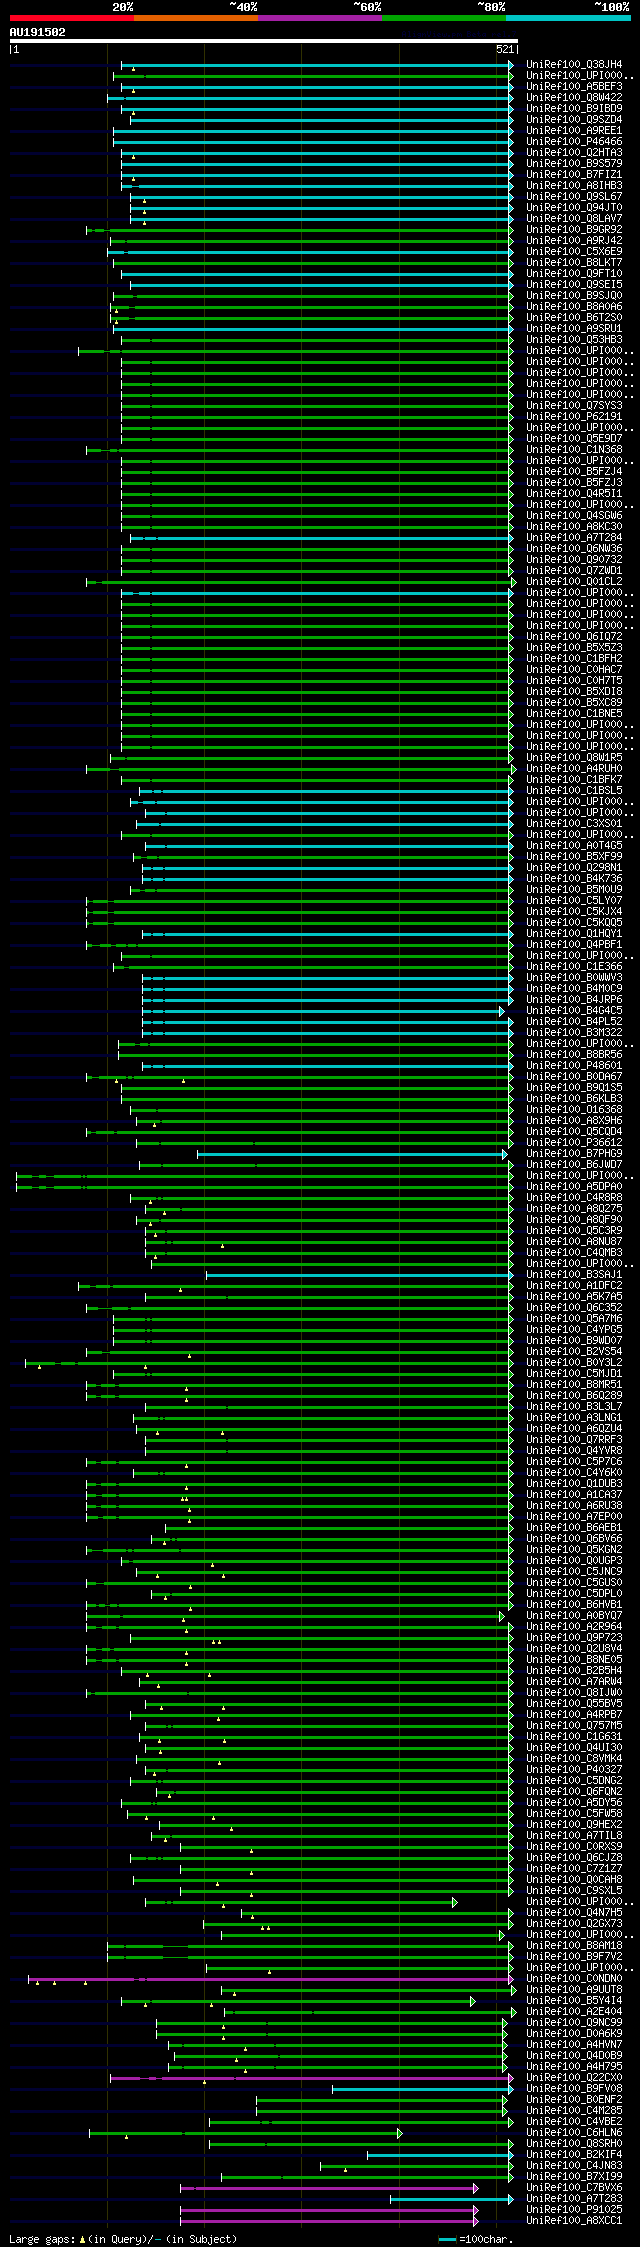Image resolution: width=640 pixels, height=2247 pixels.
Task: Select the UniRef100_B9Q1S5 label
Action: [x=574, y=1088]
